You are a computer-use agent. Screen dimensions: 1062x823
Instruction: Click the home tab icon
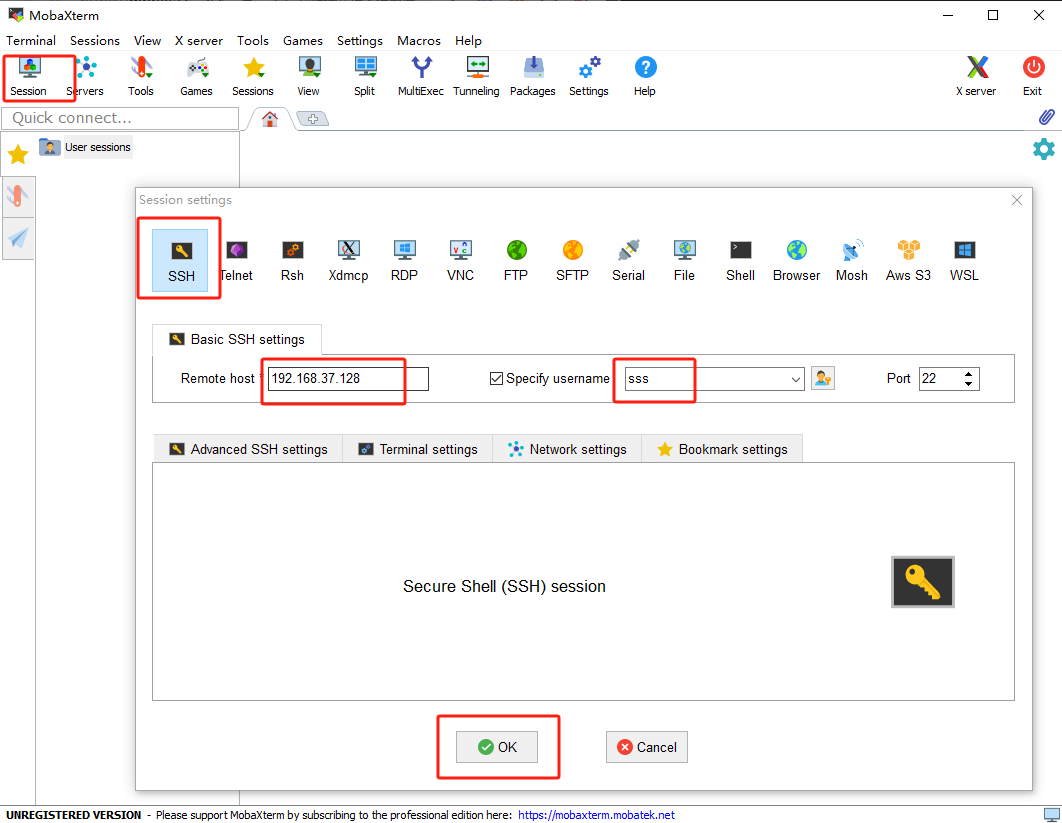point(270,119)
